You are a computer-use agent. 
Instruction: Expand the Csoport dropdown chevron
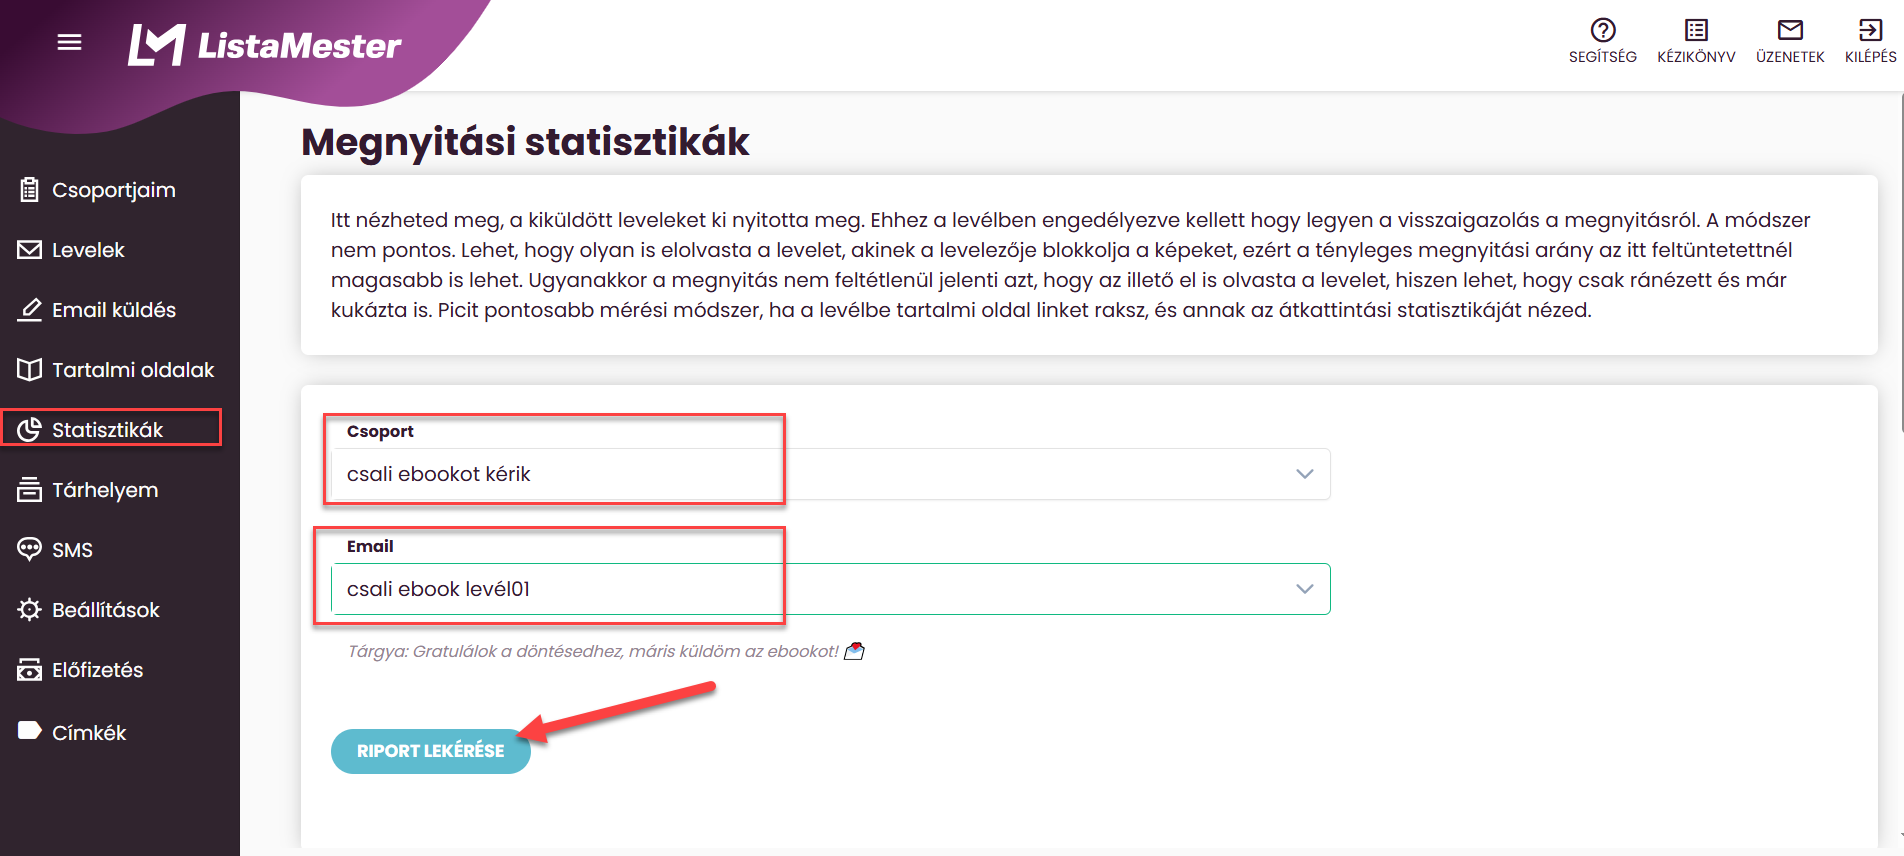(1304, 474)
